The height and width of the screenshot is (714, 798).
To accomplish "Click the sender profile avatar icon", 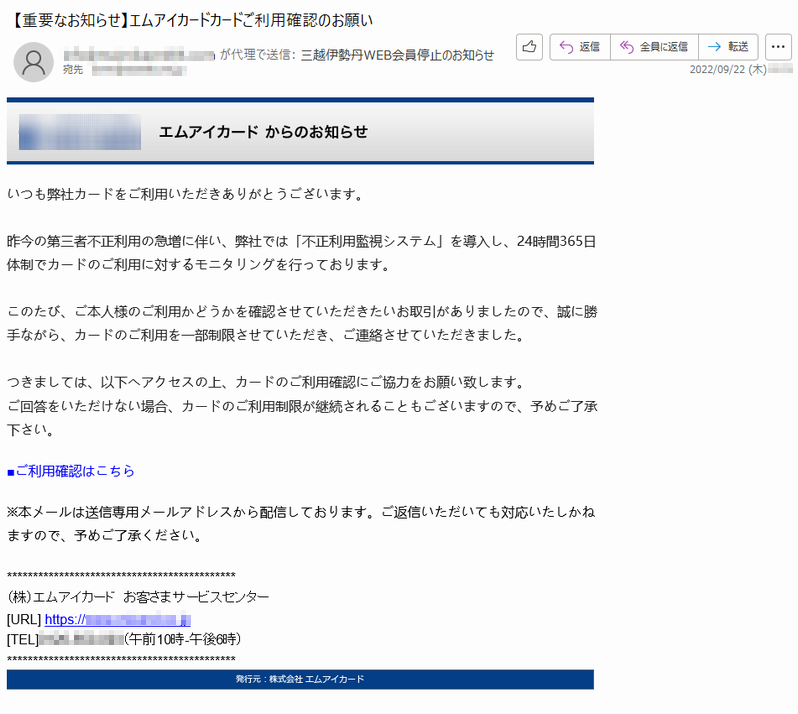I will tap(33, 62).
